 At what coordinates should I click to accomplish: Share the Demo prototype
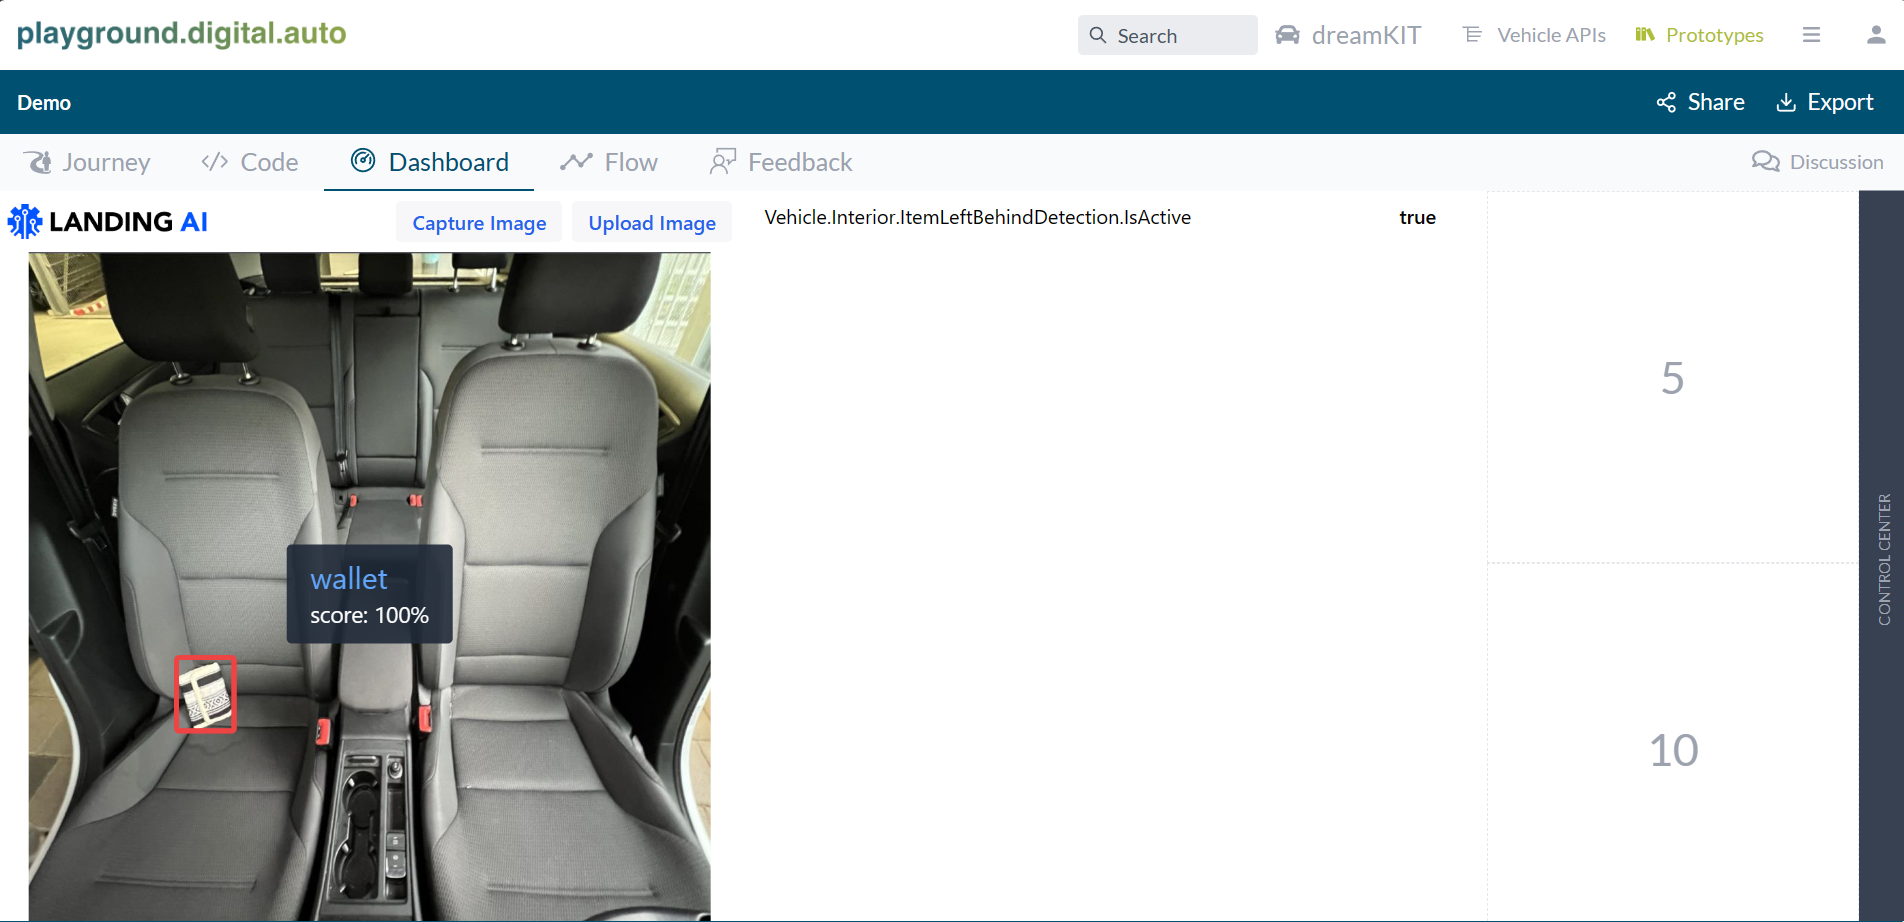(1700, 101)
